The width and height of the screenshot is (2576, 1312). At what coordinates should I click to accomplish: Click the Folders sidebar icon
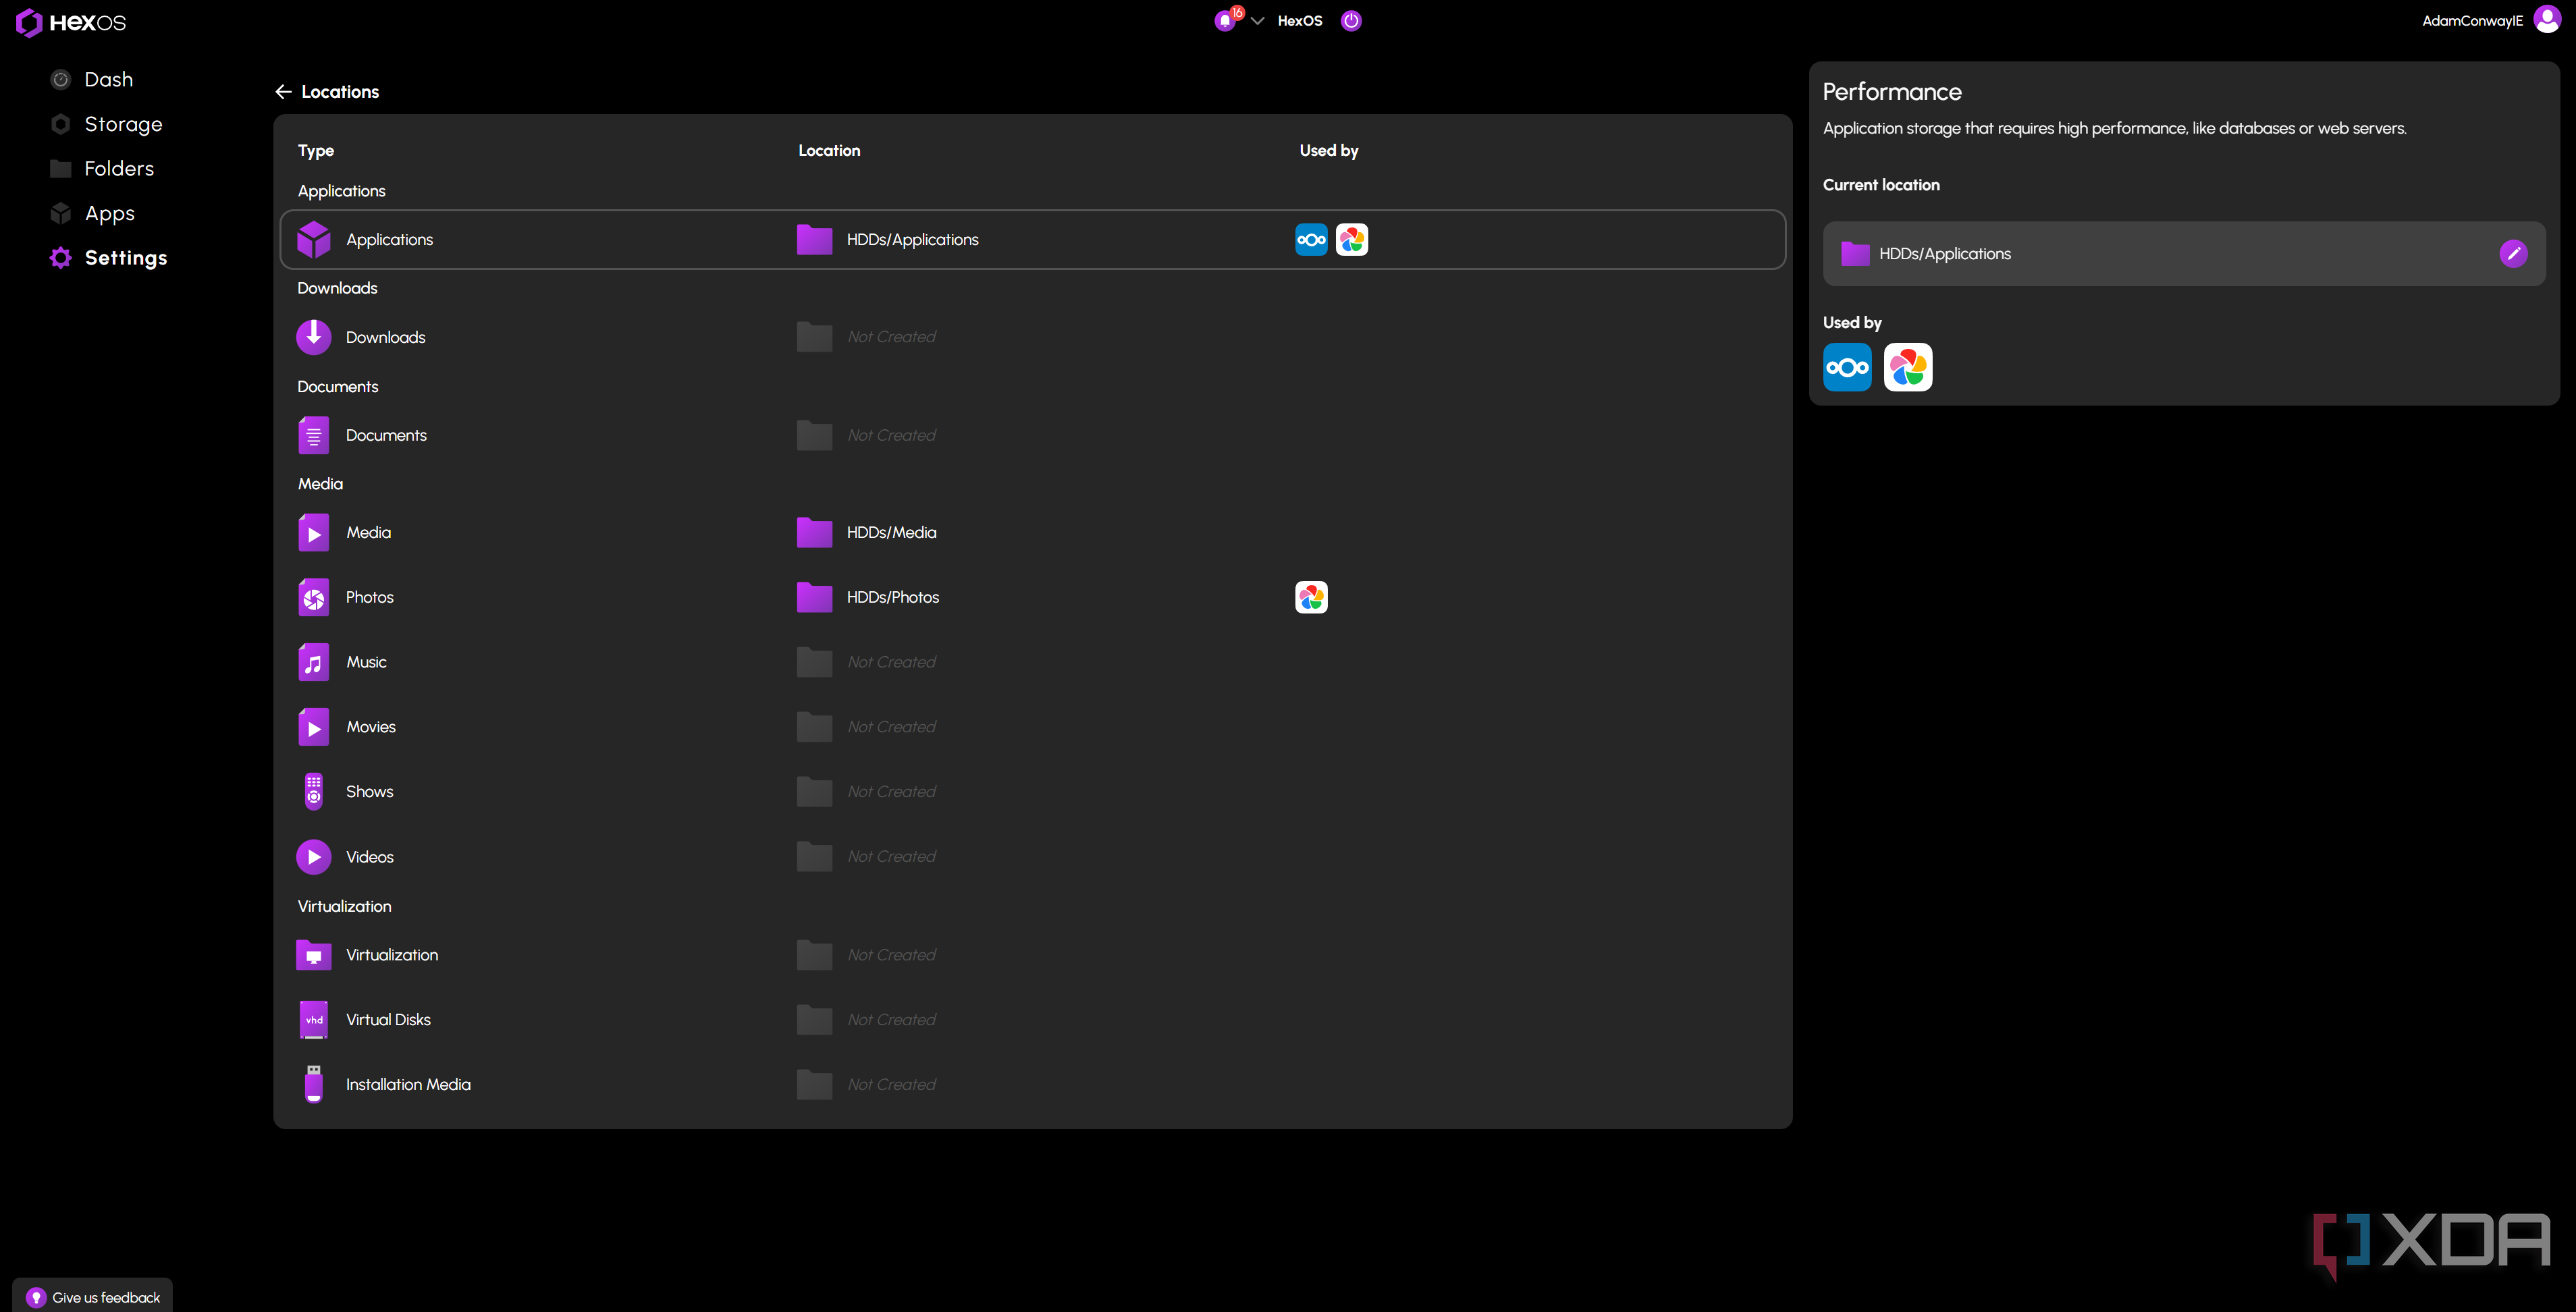tap(61, 168)
